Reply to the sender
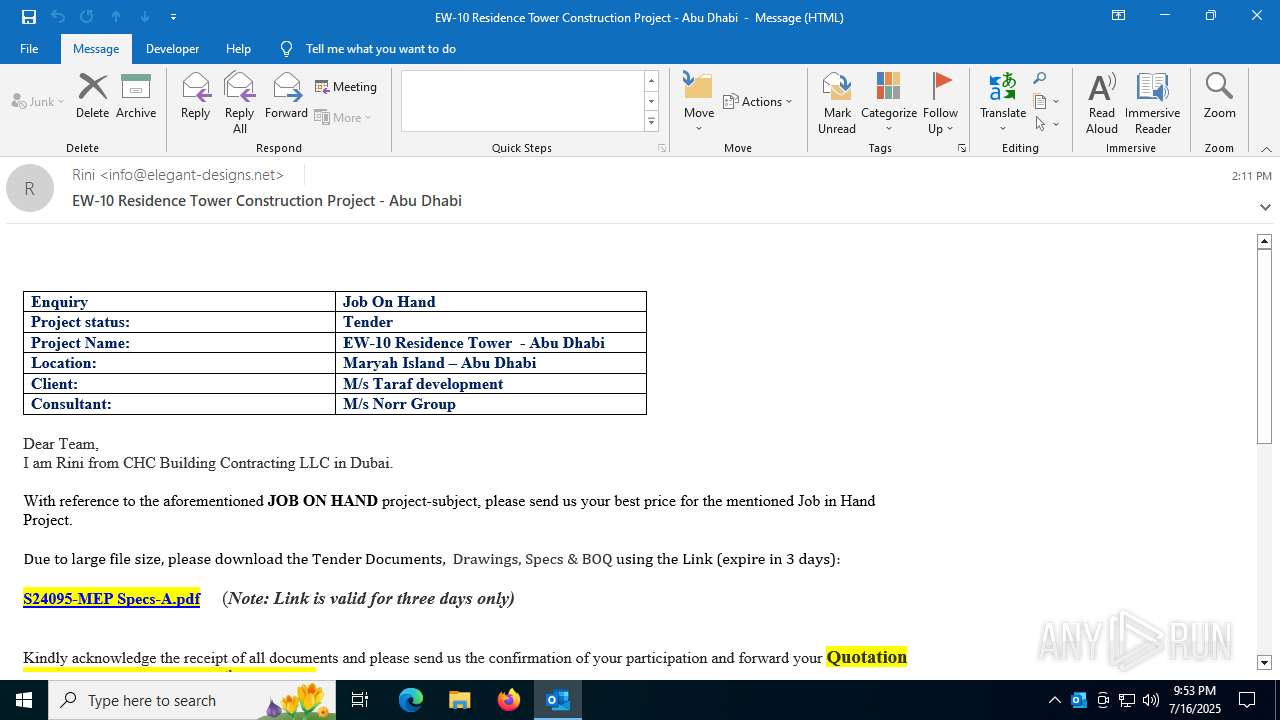This screenshot has width=1280, height=720. tap(195, 96)
